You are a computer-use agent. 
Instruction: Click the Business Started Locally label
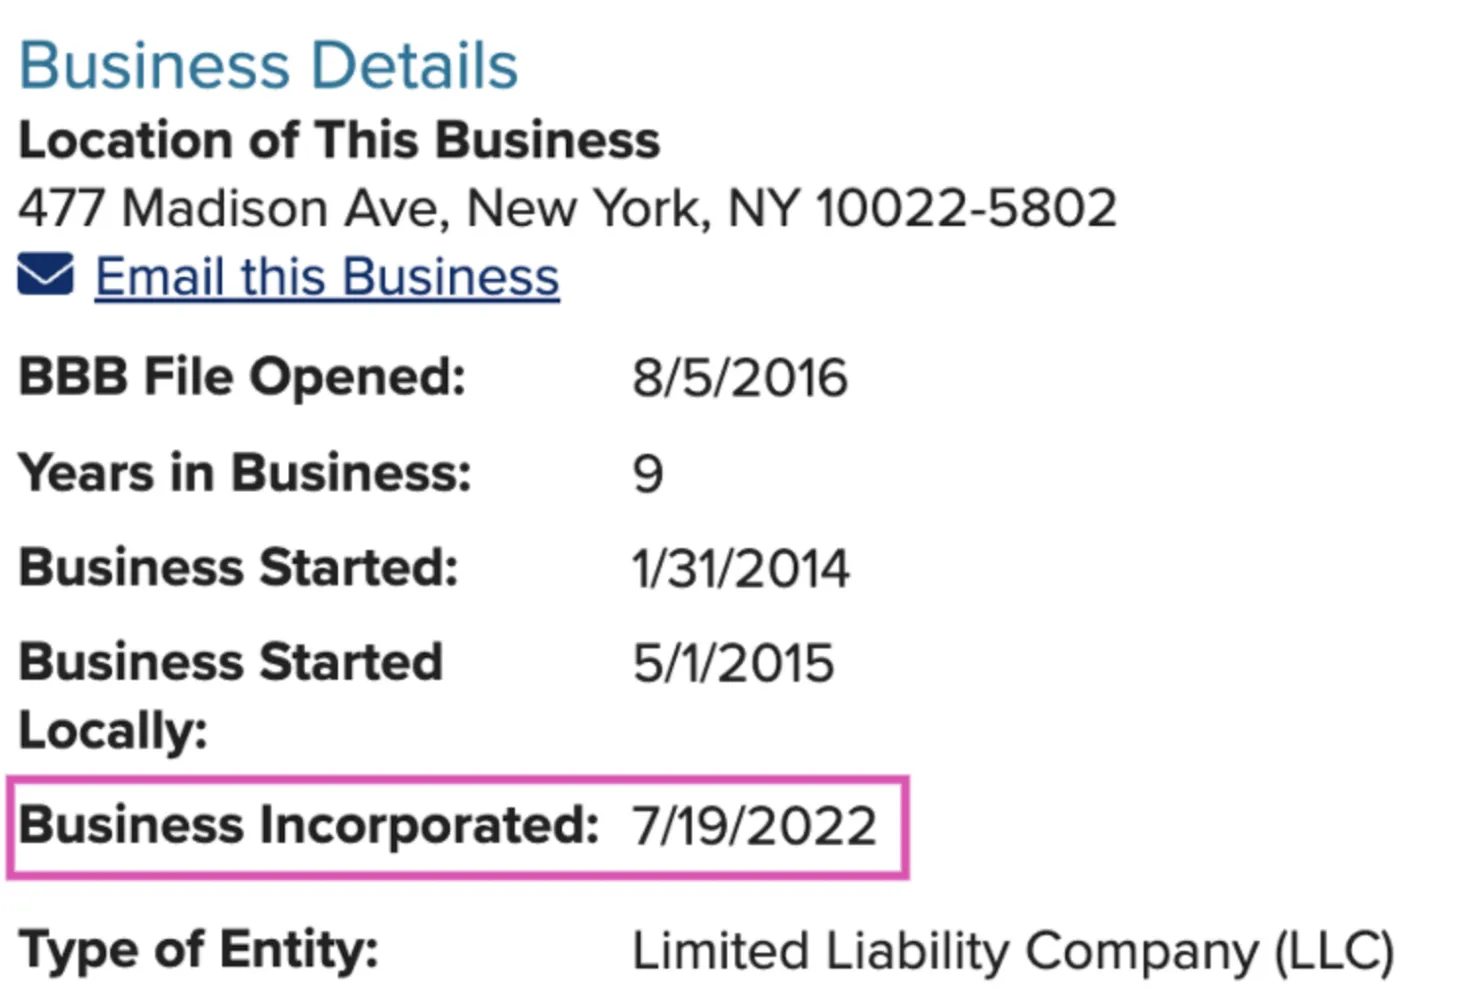pyautogui.click(x=230, y=696)
